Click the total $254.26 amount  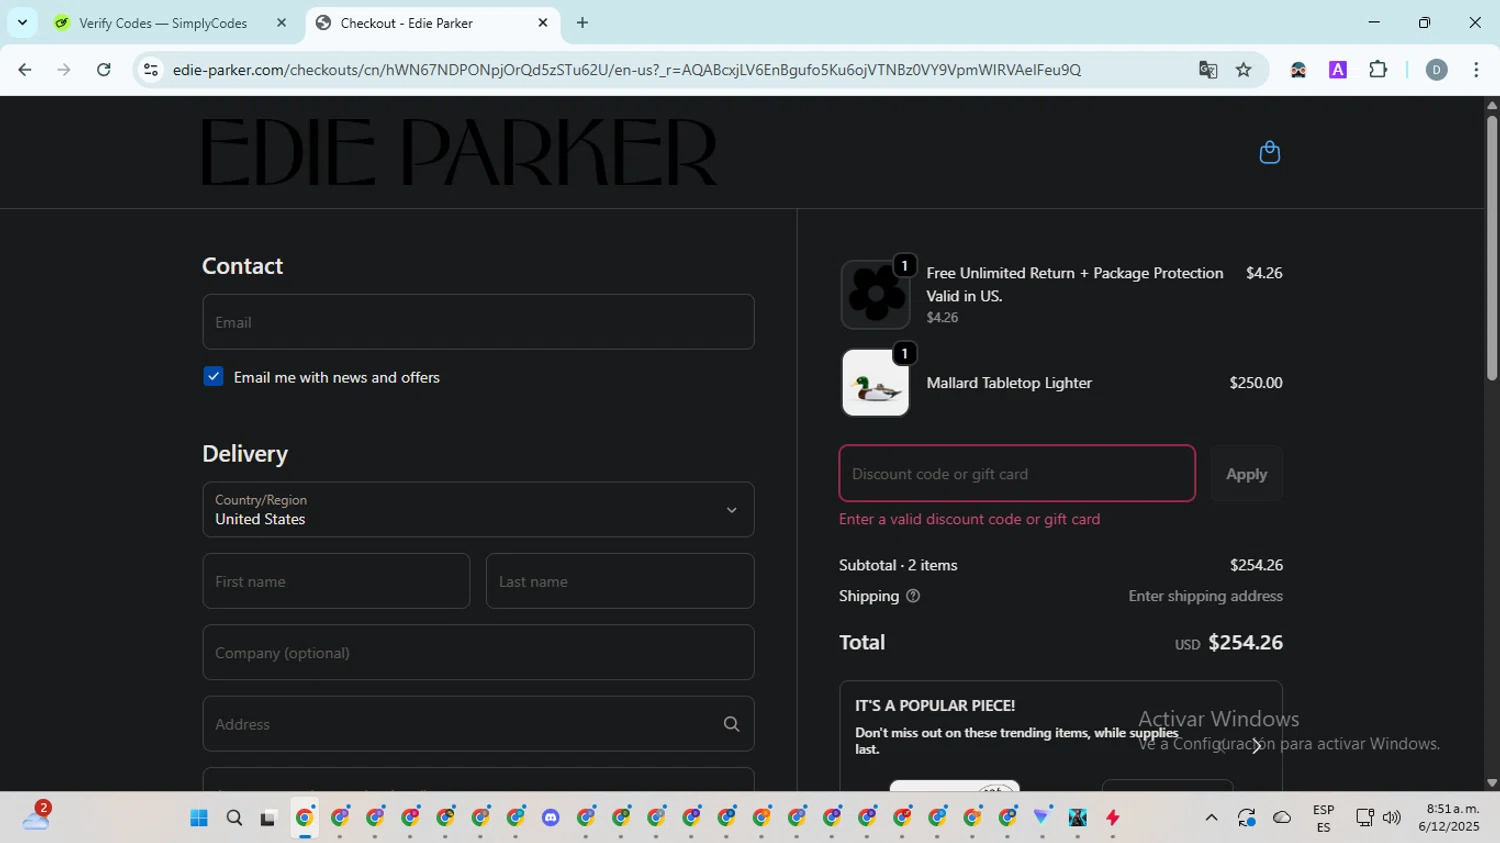(x=1245, y=643)
